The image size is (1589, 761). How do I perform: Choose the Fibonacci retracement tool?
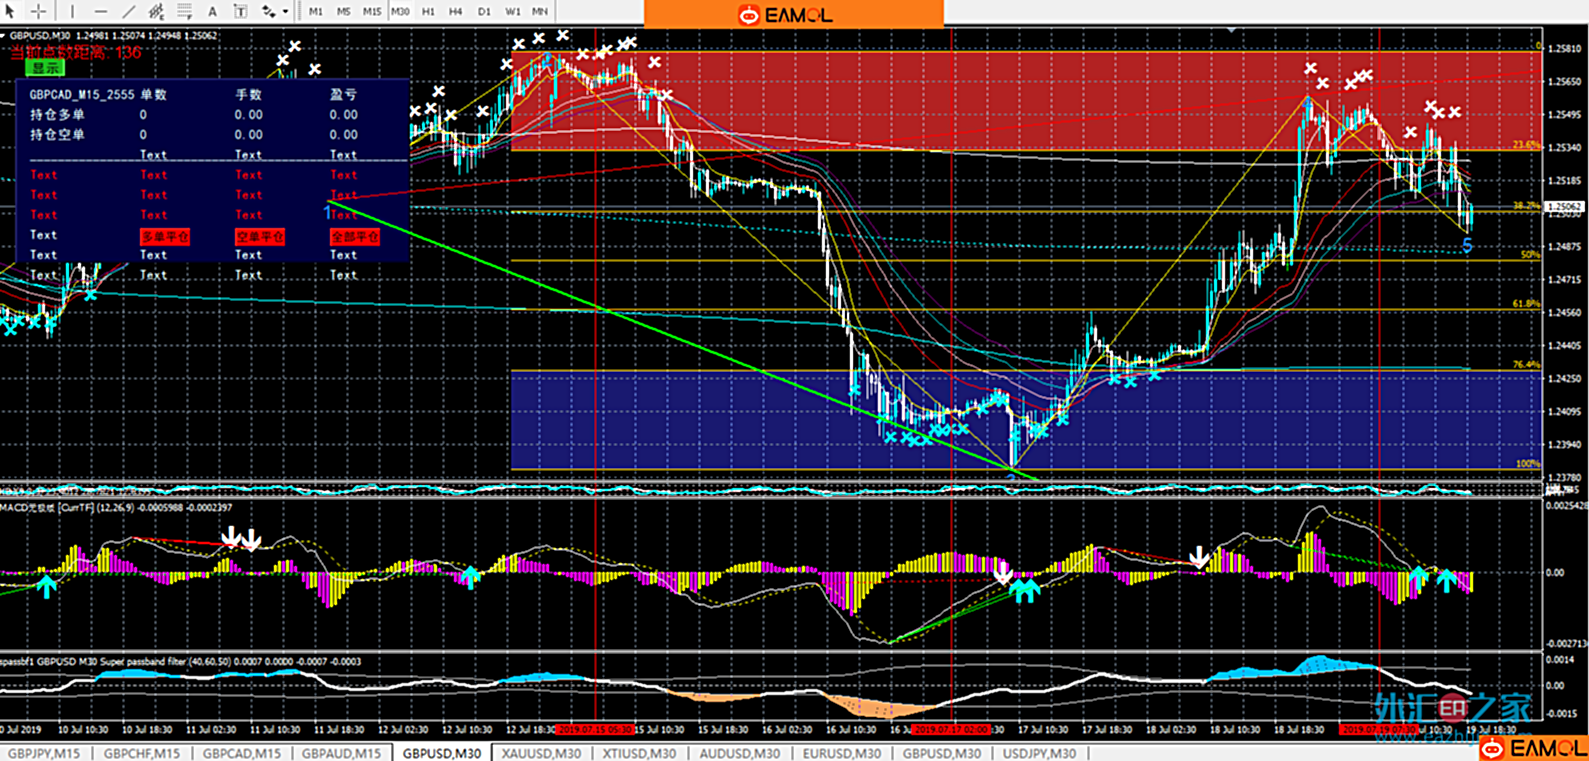tap(184, 11)
